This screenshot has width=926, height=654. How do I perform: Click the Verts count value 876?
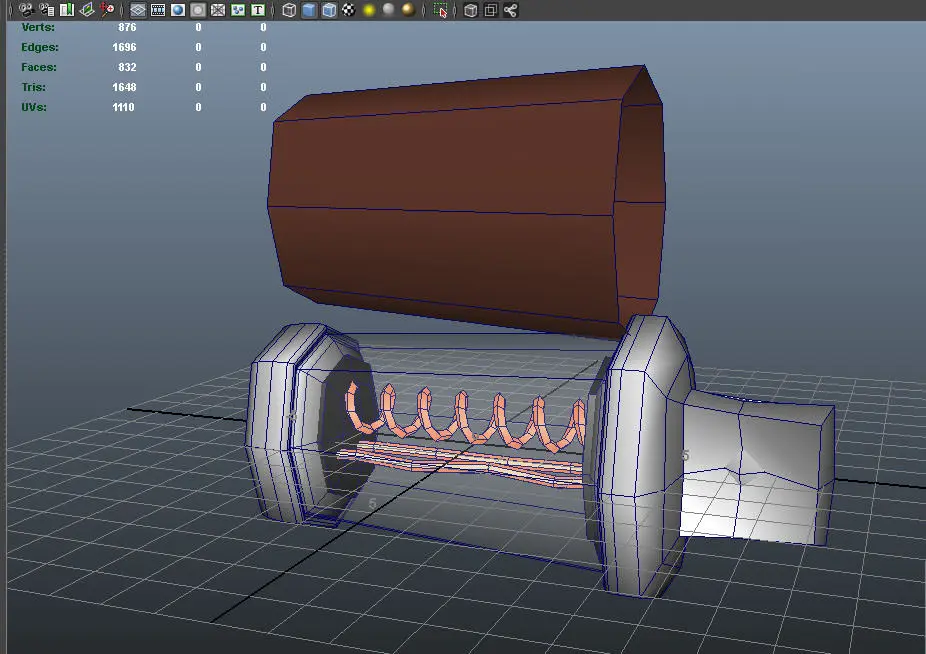point(127,27)
